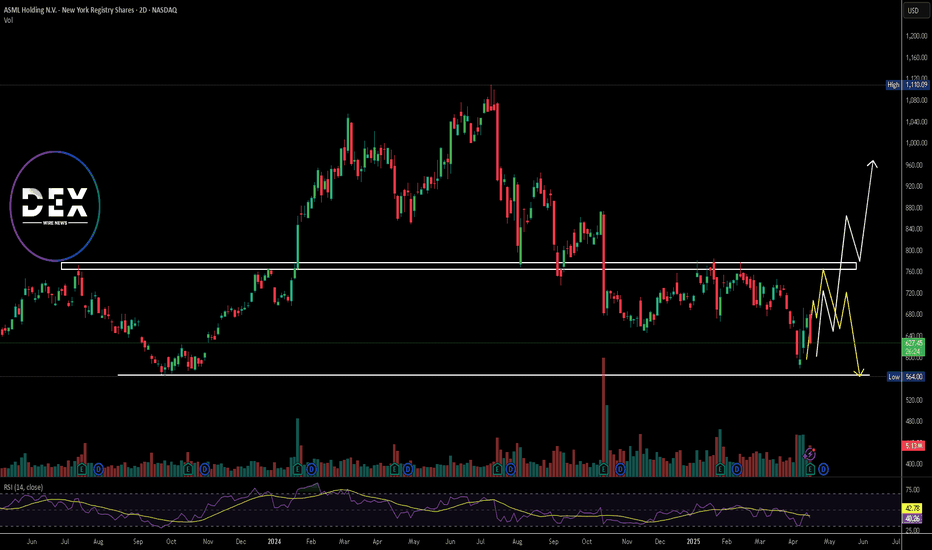Click the 2025 label on the time axis

pos(693,542)
